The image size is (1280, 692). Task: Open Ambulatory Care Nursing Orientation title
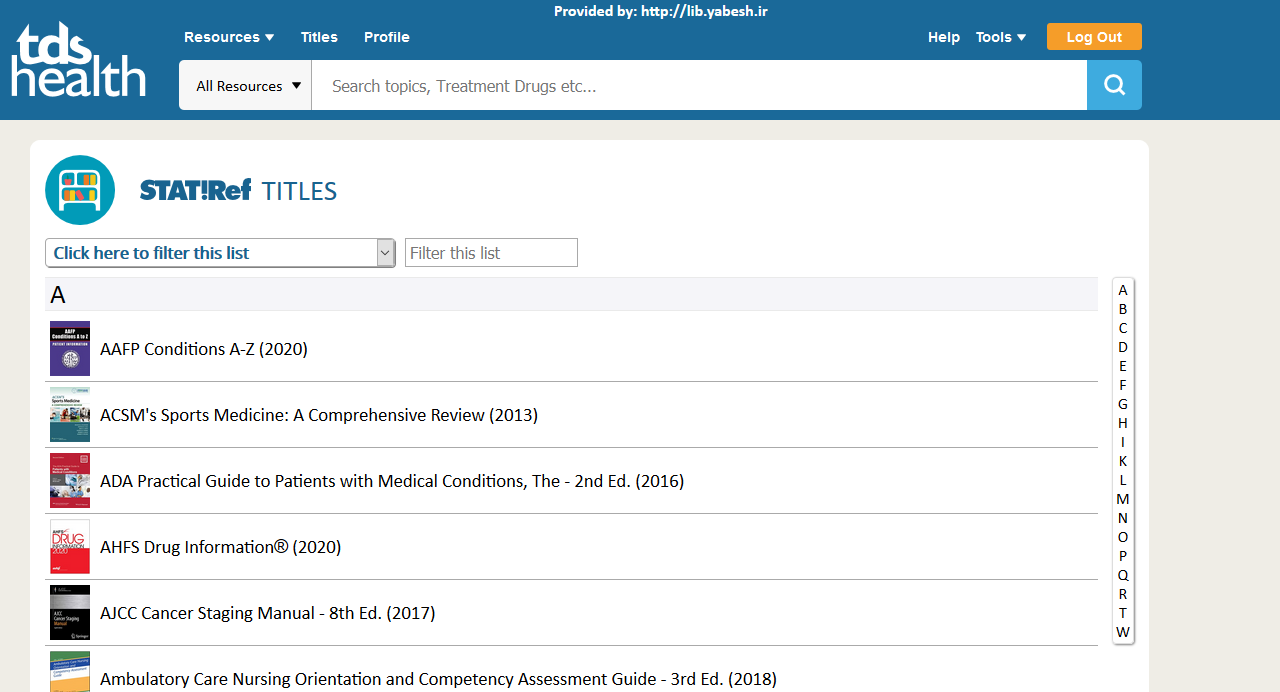438,679
